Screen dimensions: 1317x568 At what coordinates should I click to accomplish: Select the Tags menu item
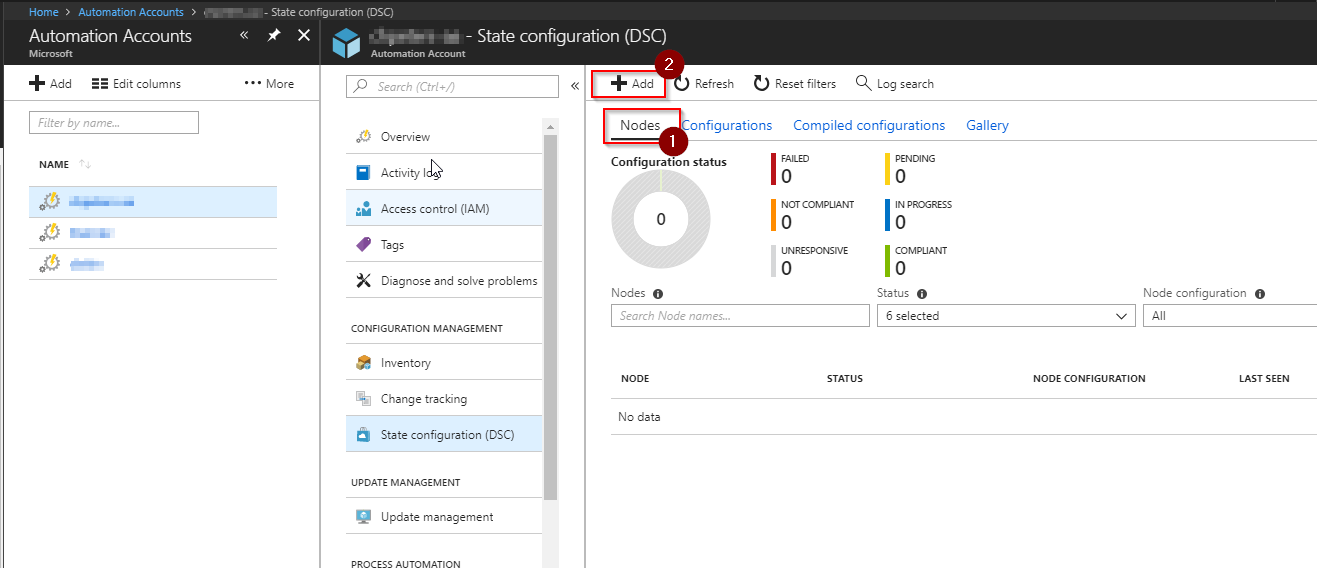coord(392,245)
